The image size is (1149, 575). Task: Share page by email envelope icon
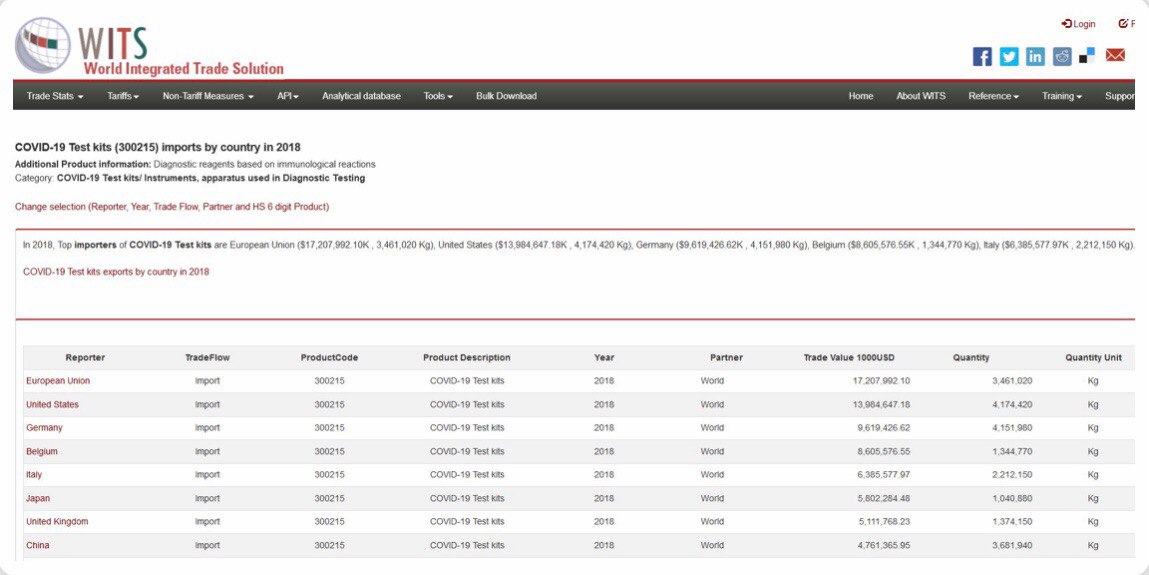1115,55
